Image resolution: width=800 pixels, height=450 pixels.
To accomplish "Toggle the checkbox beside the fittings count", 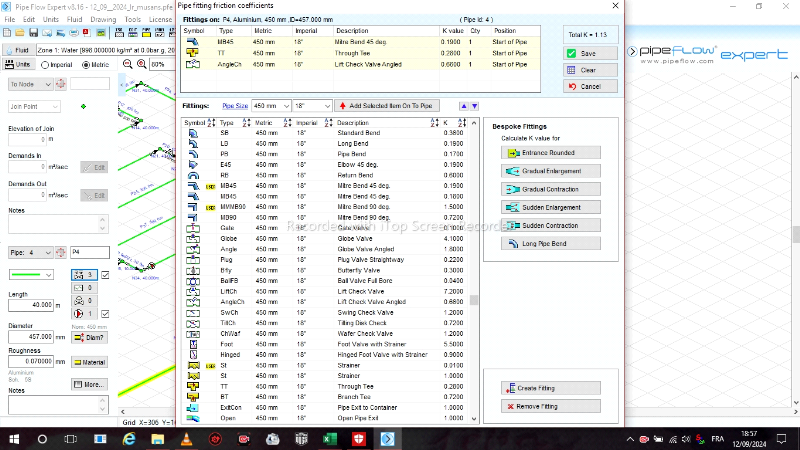I will click(x=106, y=274).
